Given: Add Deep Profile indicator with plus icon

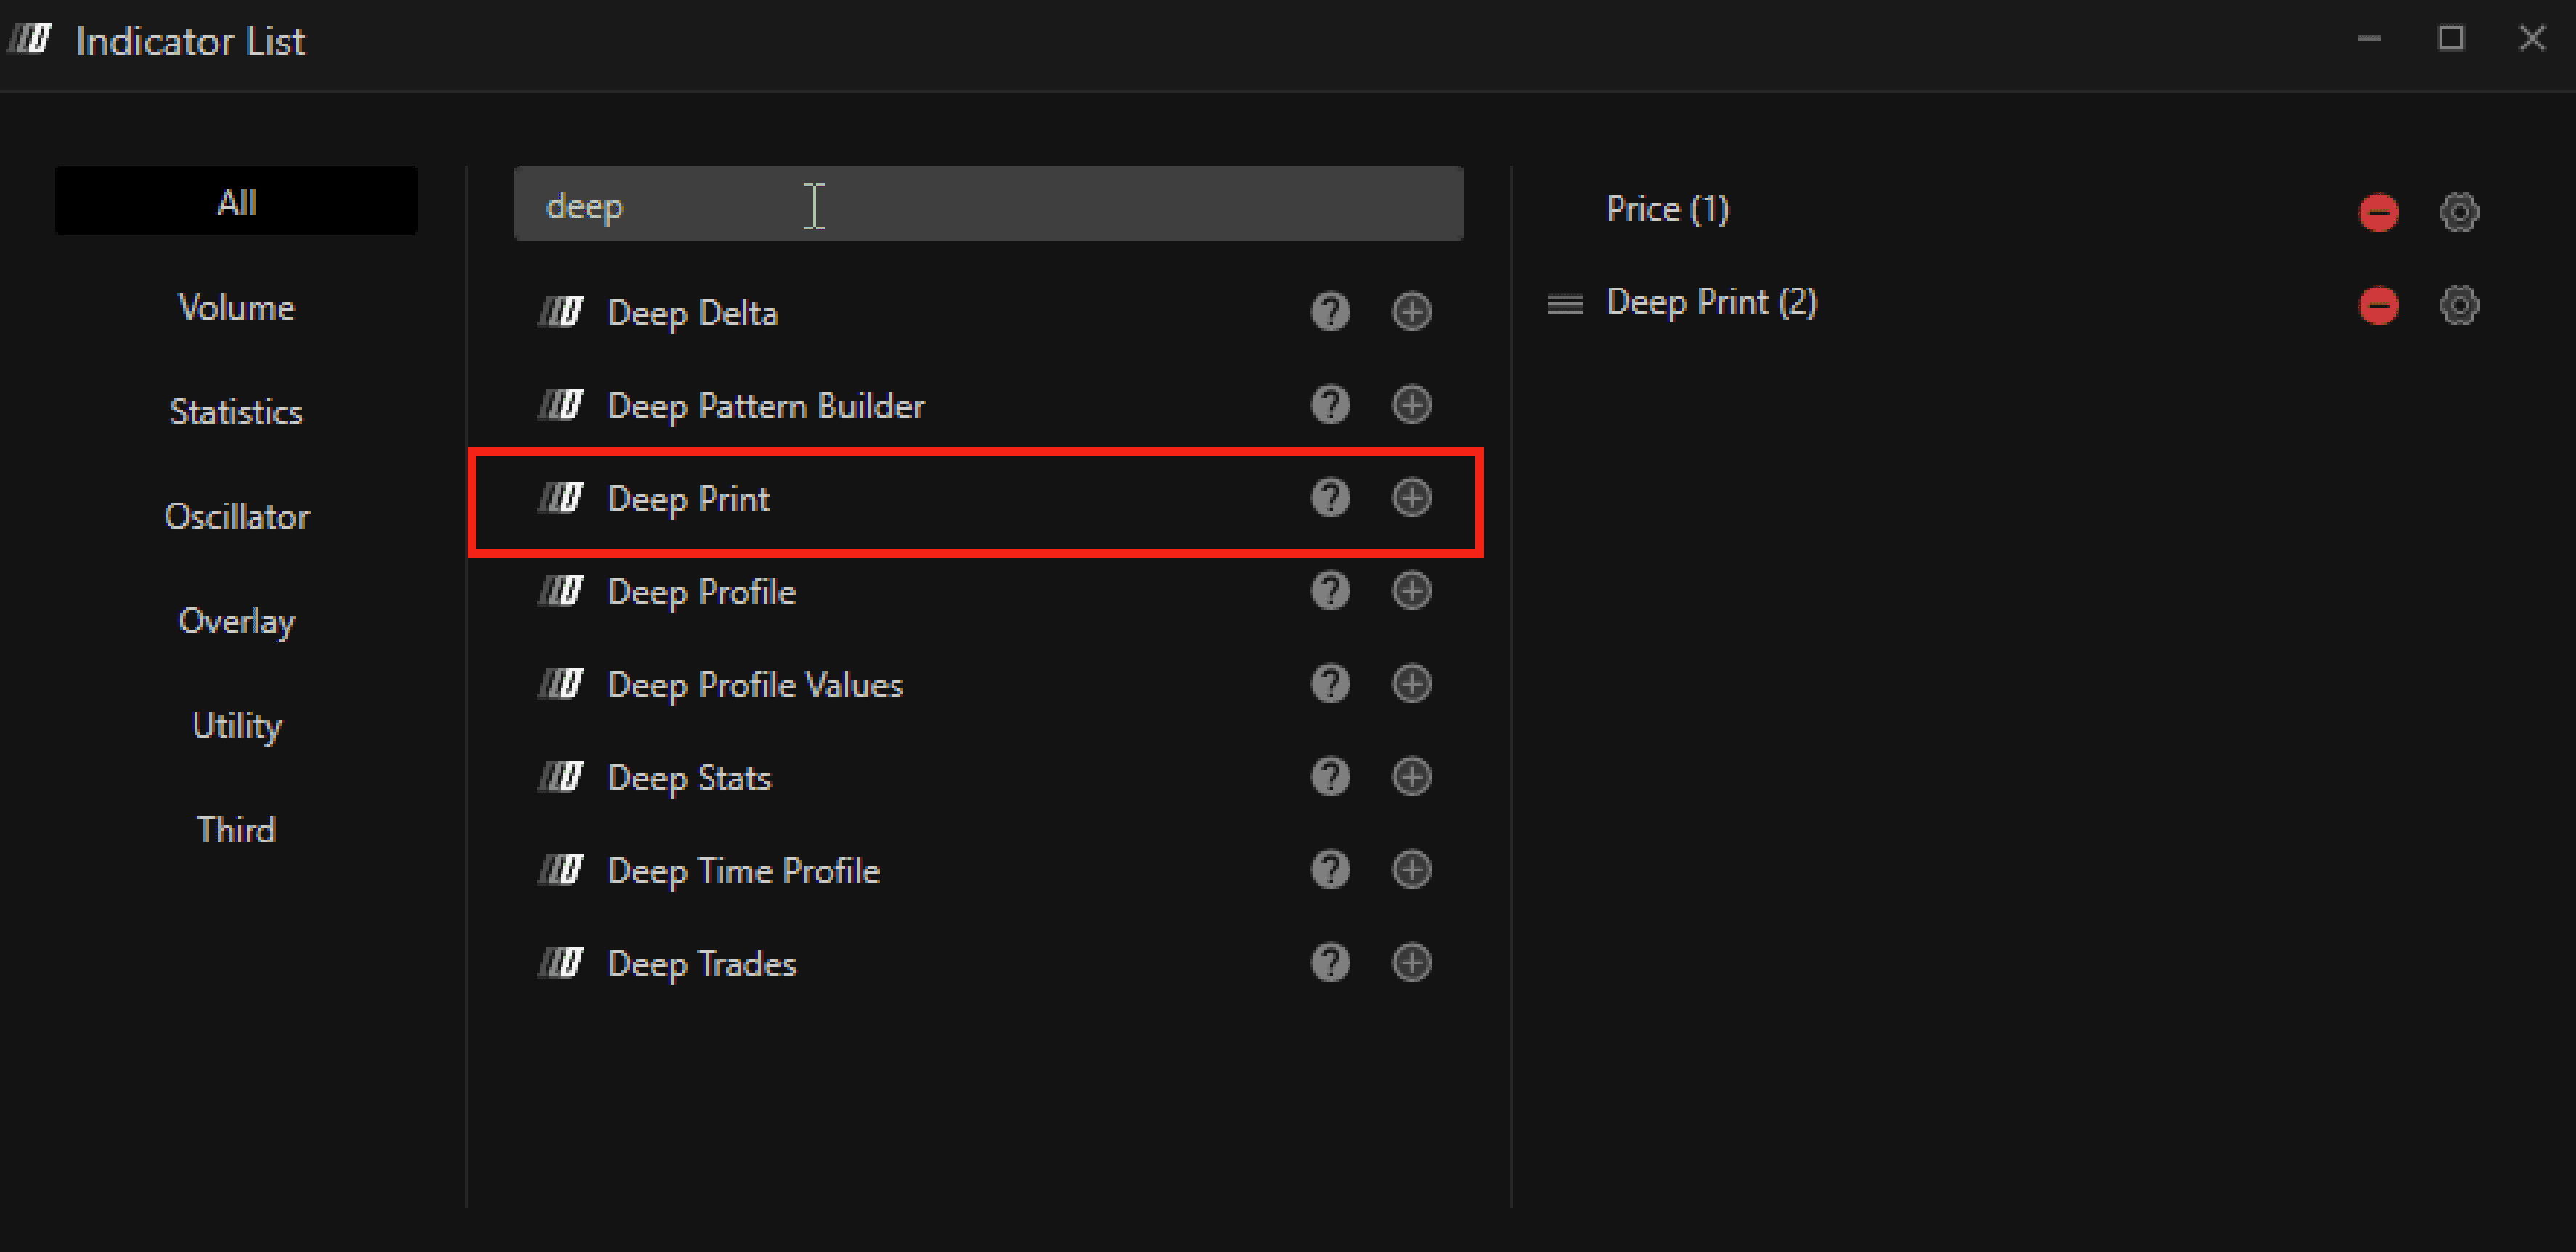Looking at the screenshot, I should tap(1411, 591).
